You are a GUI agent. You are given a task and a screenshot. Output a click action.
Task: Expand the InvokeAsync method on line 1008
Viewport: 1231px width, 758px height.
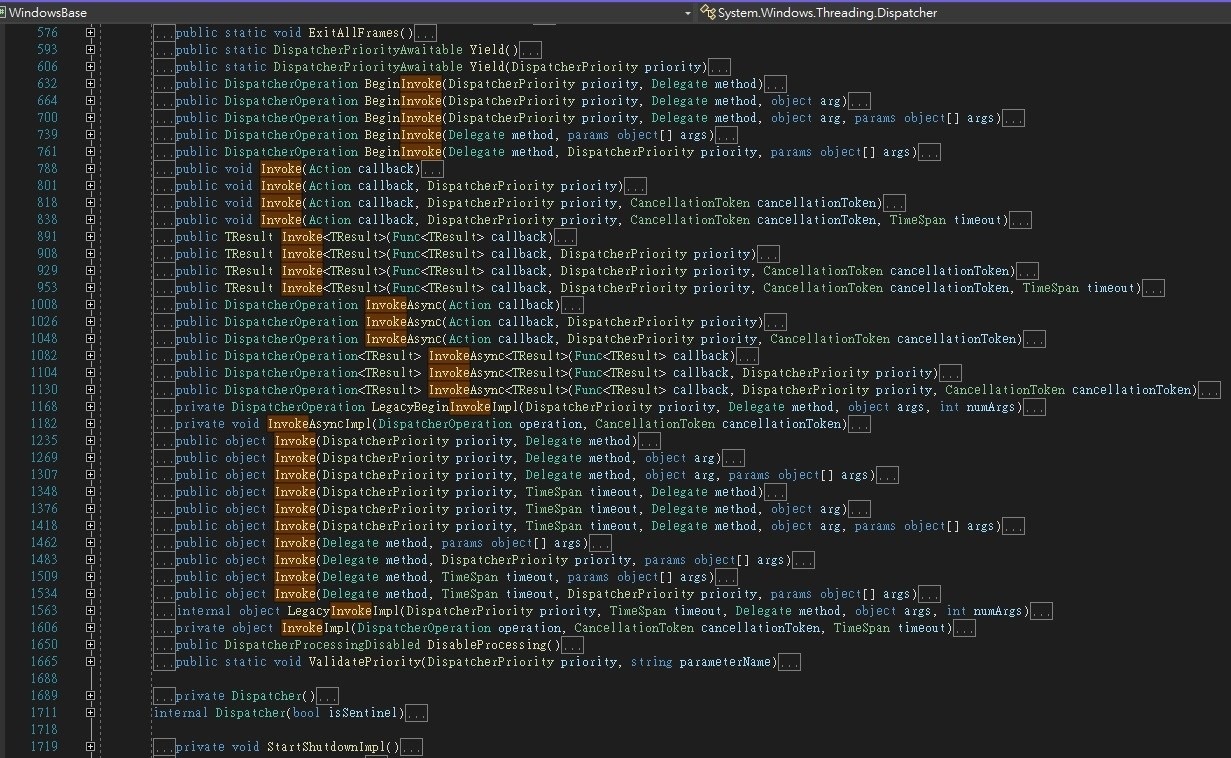(x=90, y=305)
